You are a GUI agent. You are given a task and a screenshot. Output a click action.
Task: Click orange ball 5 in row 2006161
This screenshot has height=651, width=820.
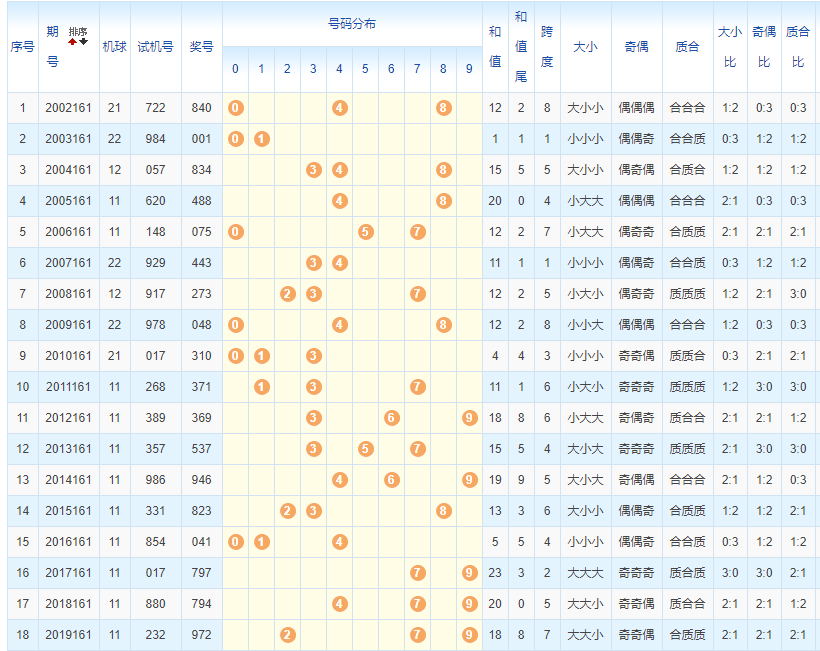coord(365,232)
